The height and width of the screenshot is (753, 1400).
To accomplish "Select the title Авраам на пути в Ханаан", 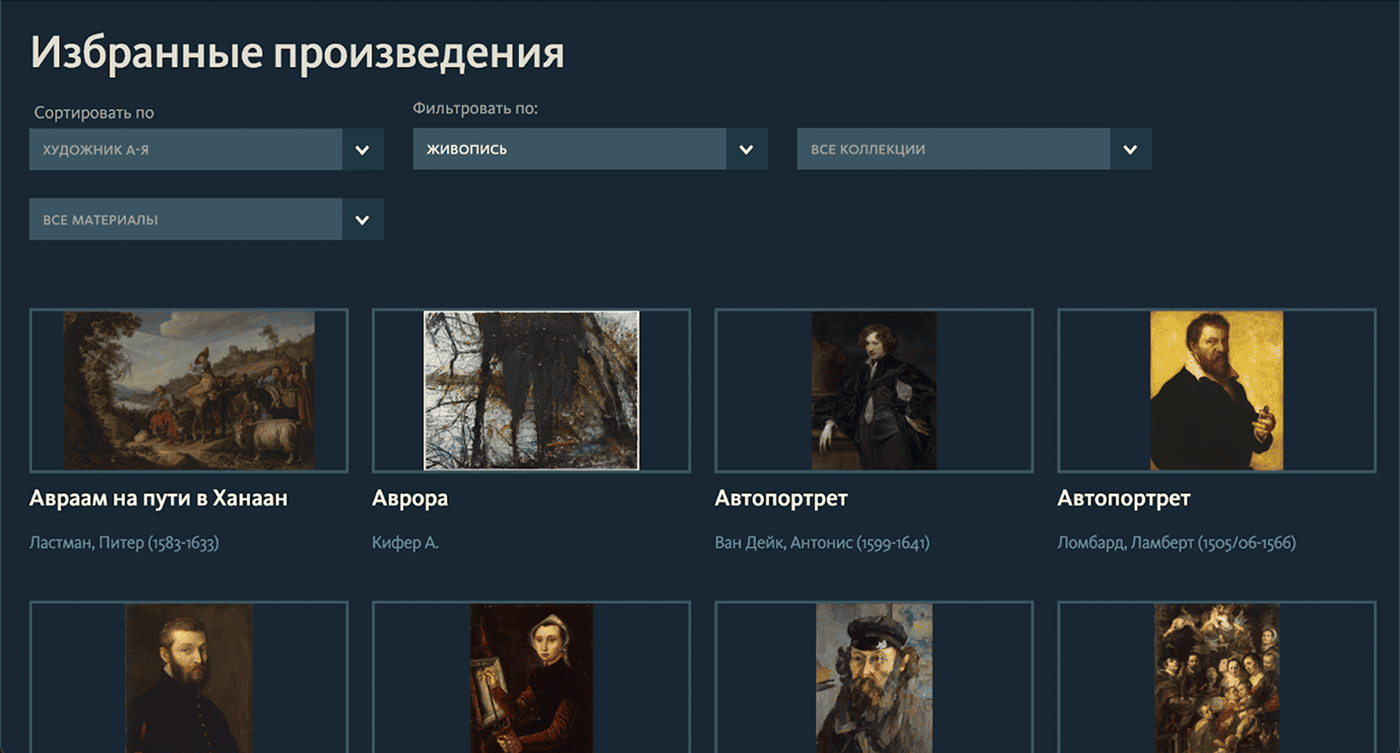I will click(x=160, y=497).
